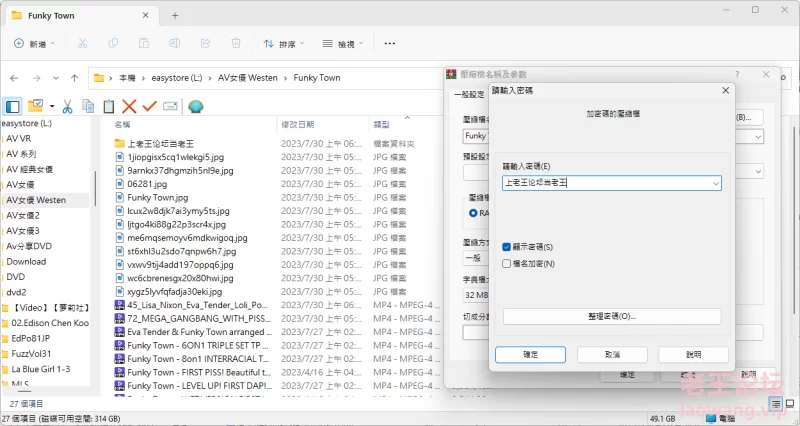
Task: Click the 確定 button in the password dialog
Action: pos(530,354)
